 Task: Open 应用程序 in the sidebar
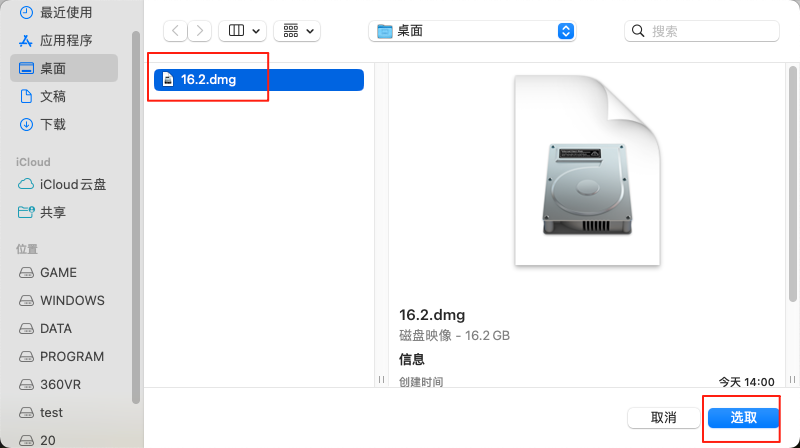point(65,41)
